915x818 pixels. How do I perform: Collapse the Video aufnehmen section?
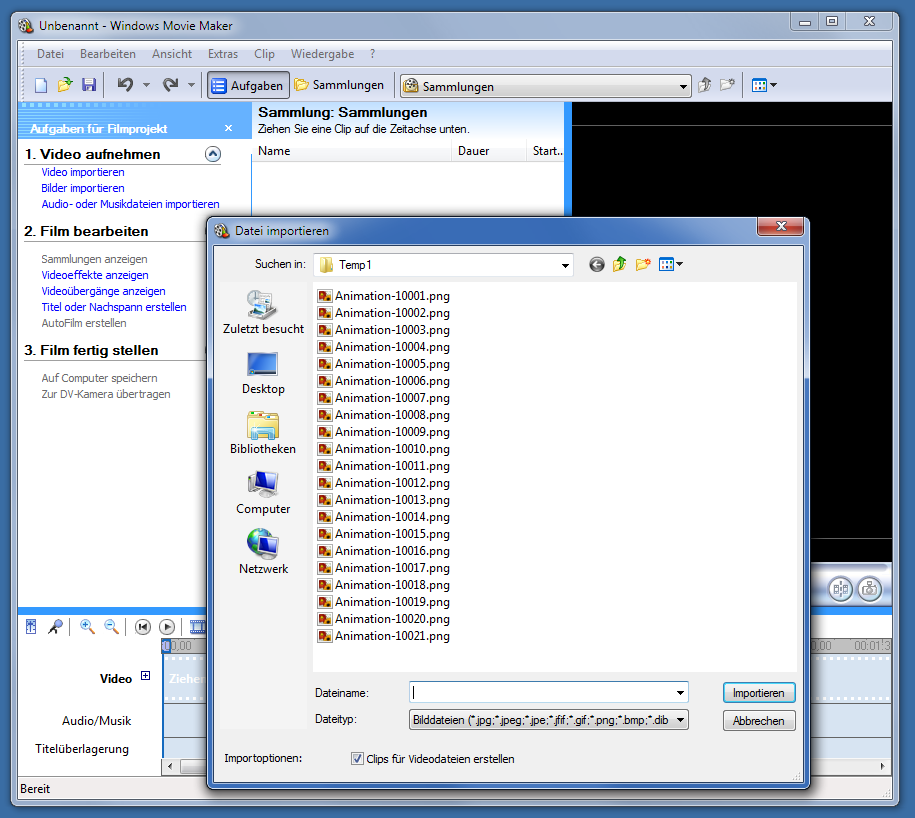[x=213, y=154]
